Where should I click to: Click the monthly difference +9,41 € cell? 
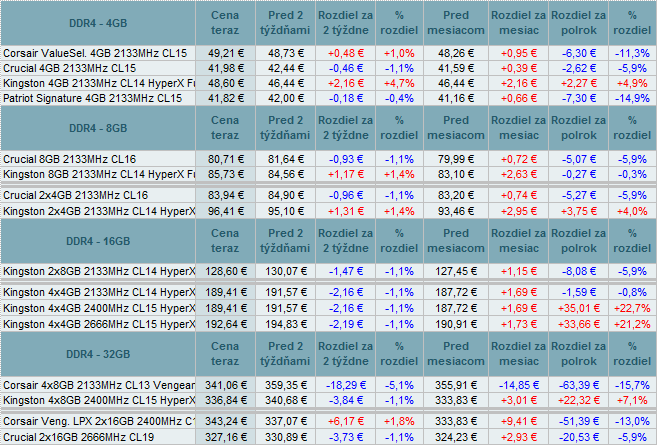519,421
